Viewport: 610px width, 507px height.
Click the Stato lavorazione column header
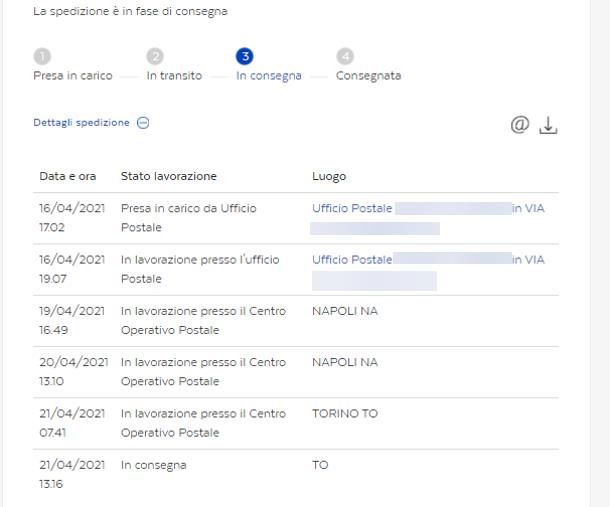168,176
